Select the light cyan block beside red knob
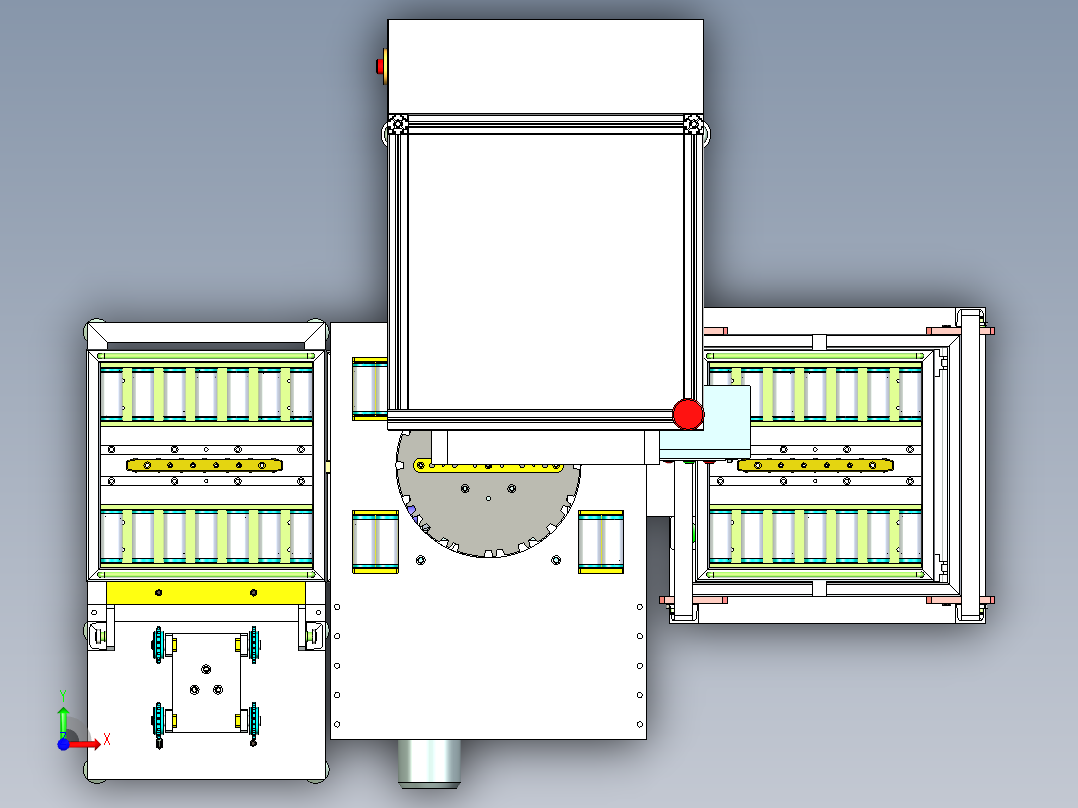1078x808 pixels. click(x=717, y=423)
